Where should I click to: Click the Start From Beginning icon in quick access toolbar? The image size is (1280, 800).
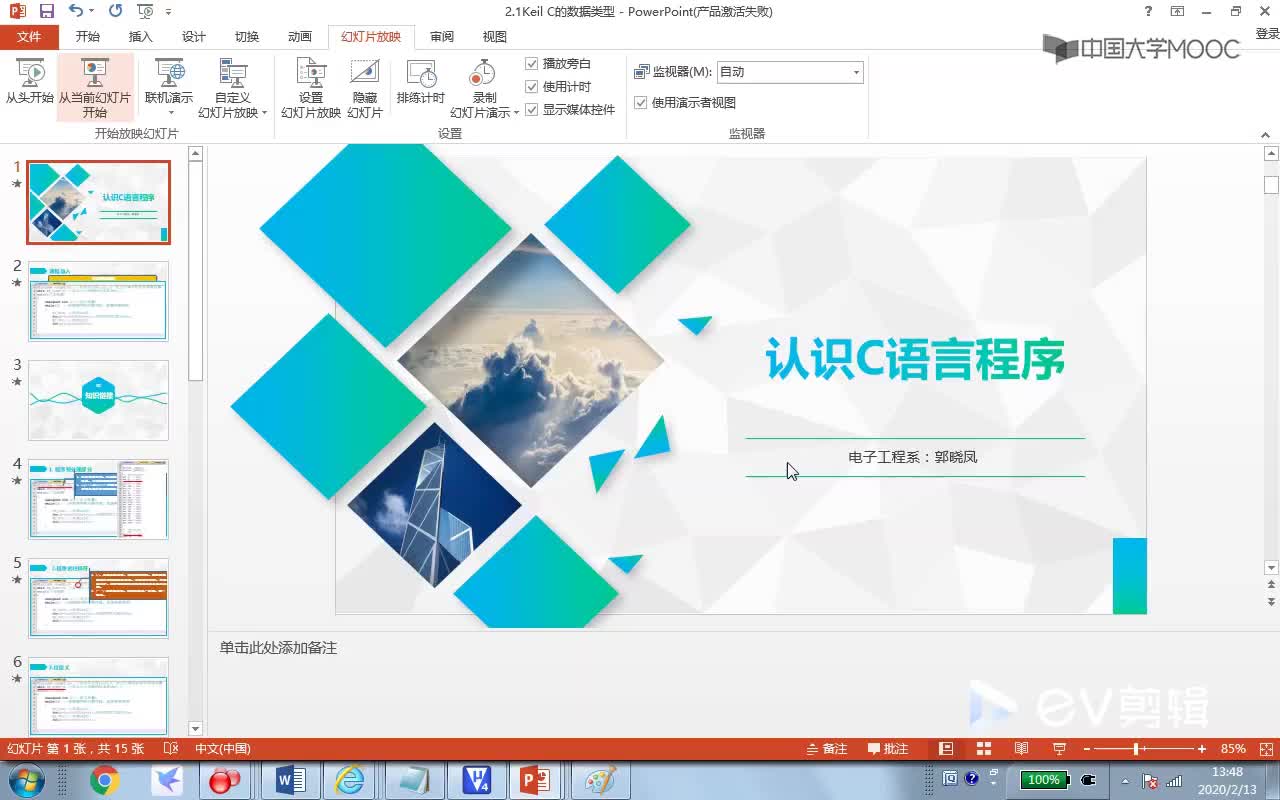(x=145, y=12)
